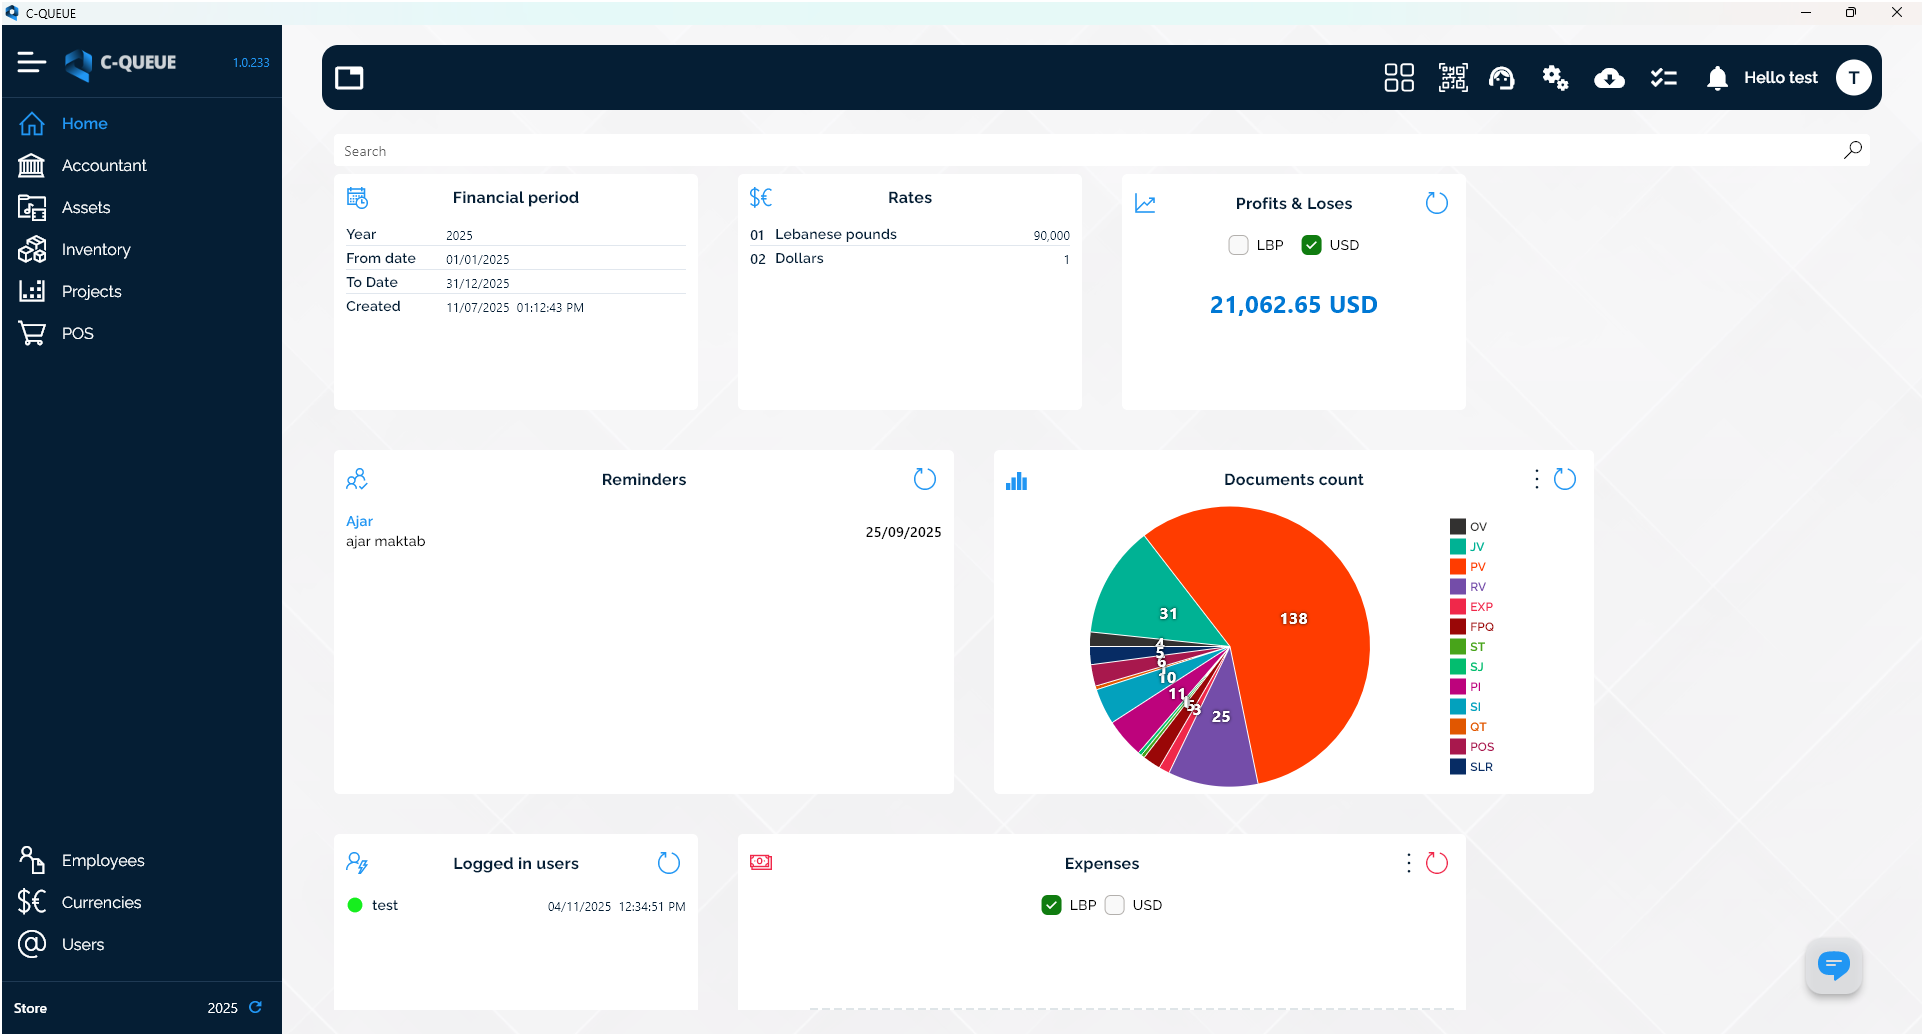Click the T user avatar menu
Image resolution: width=1924 pixels, height=1036 pixels.
point(1854,77)
